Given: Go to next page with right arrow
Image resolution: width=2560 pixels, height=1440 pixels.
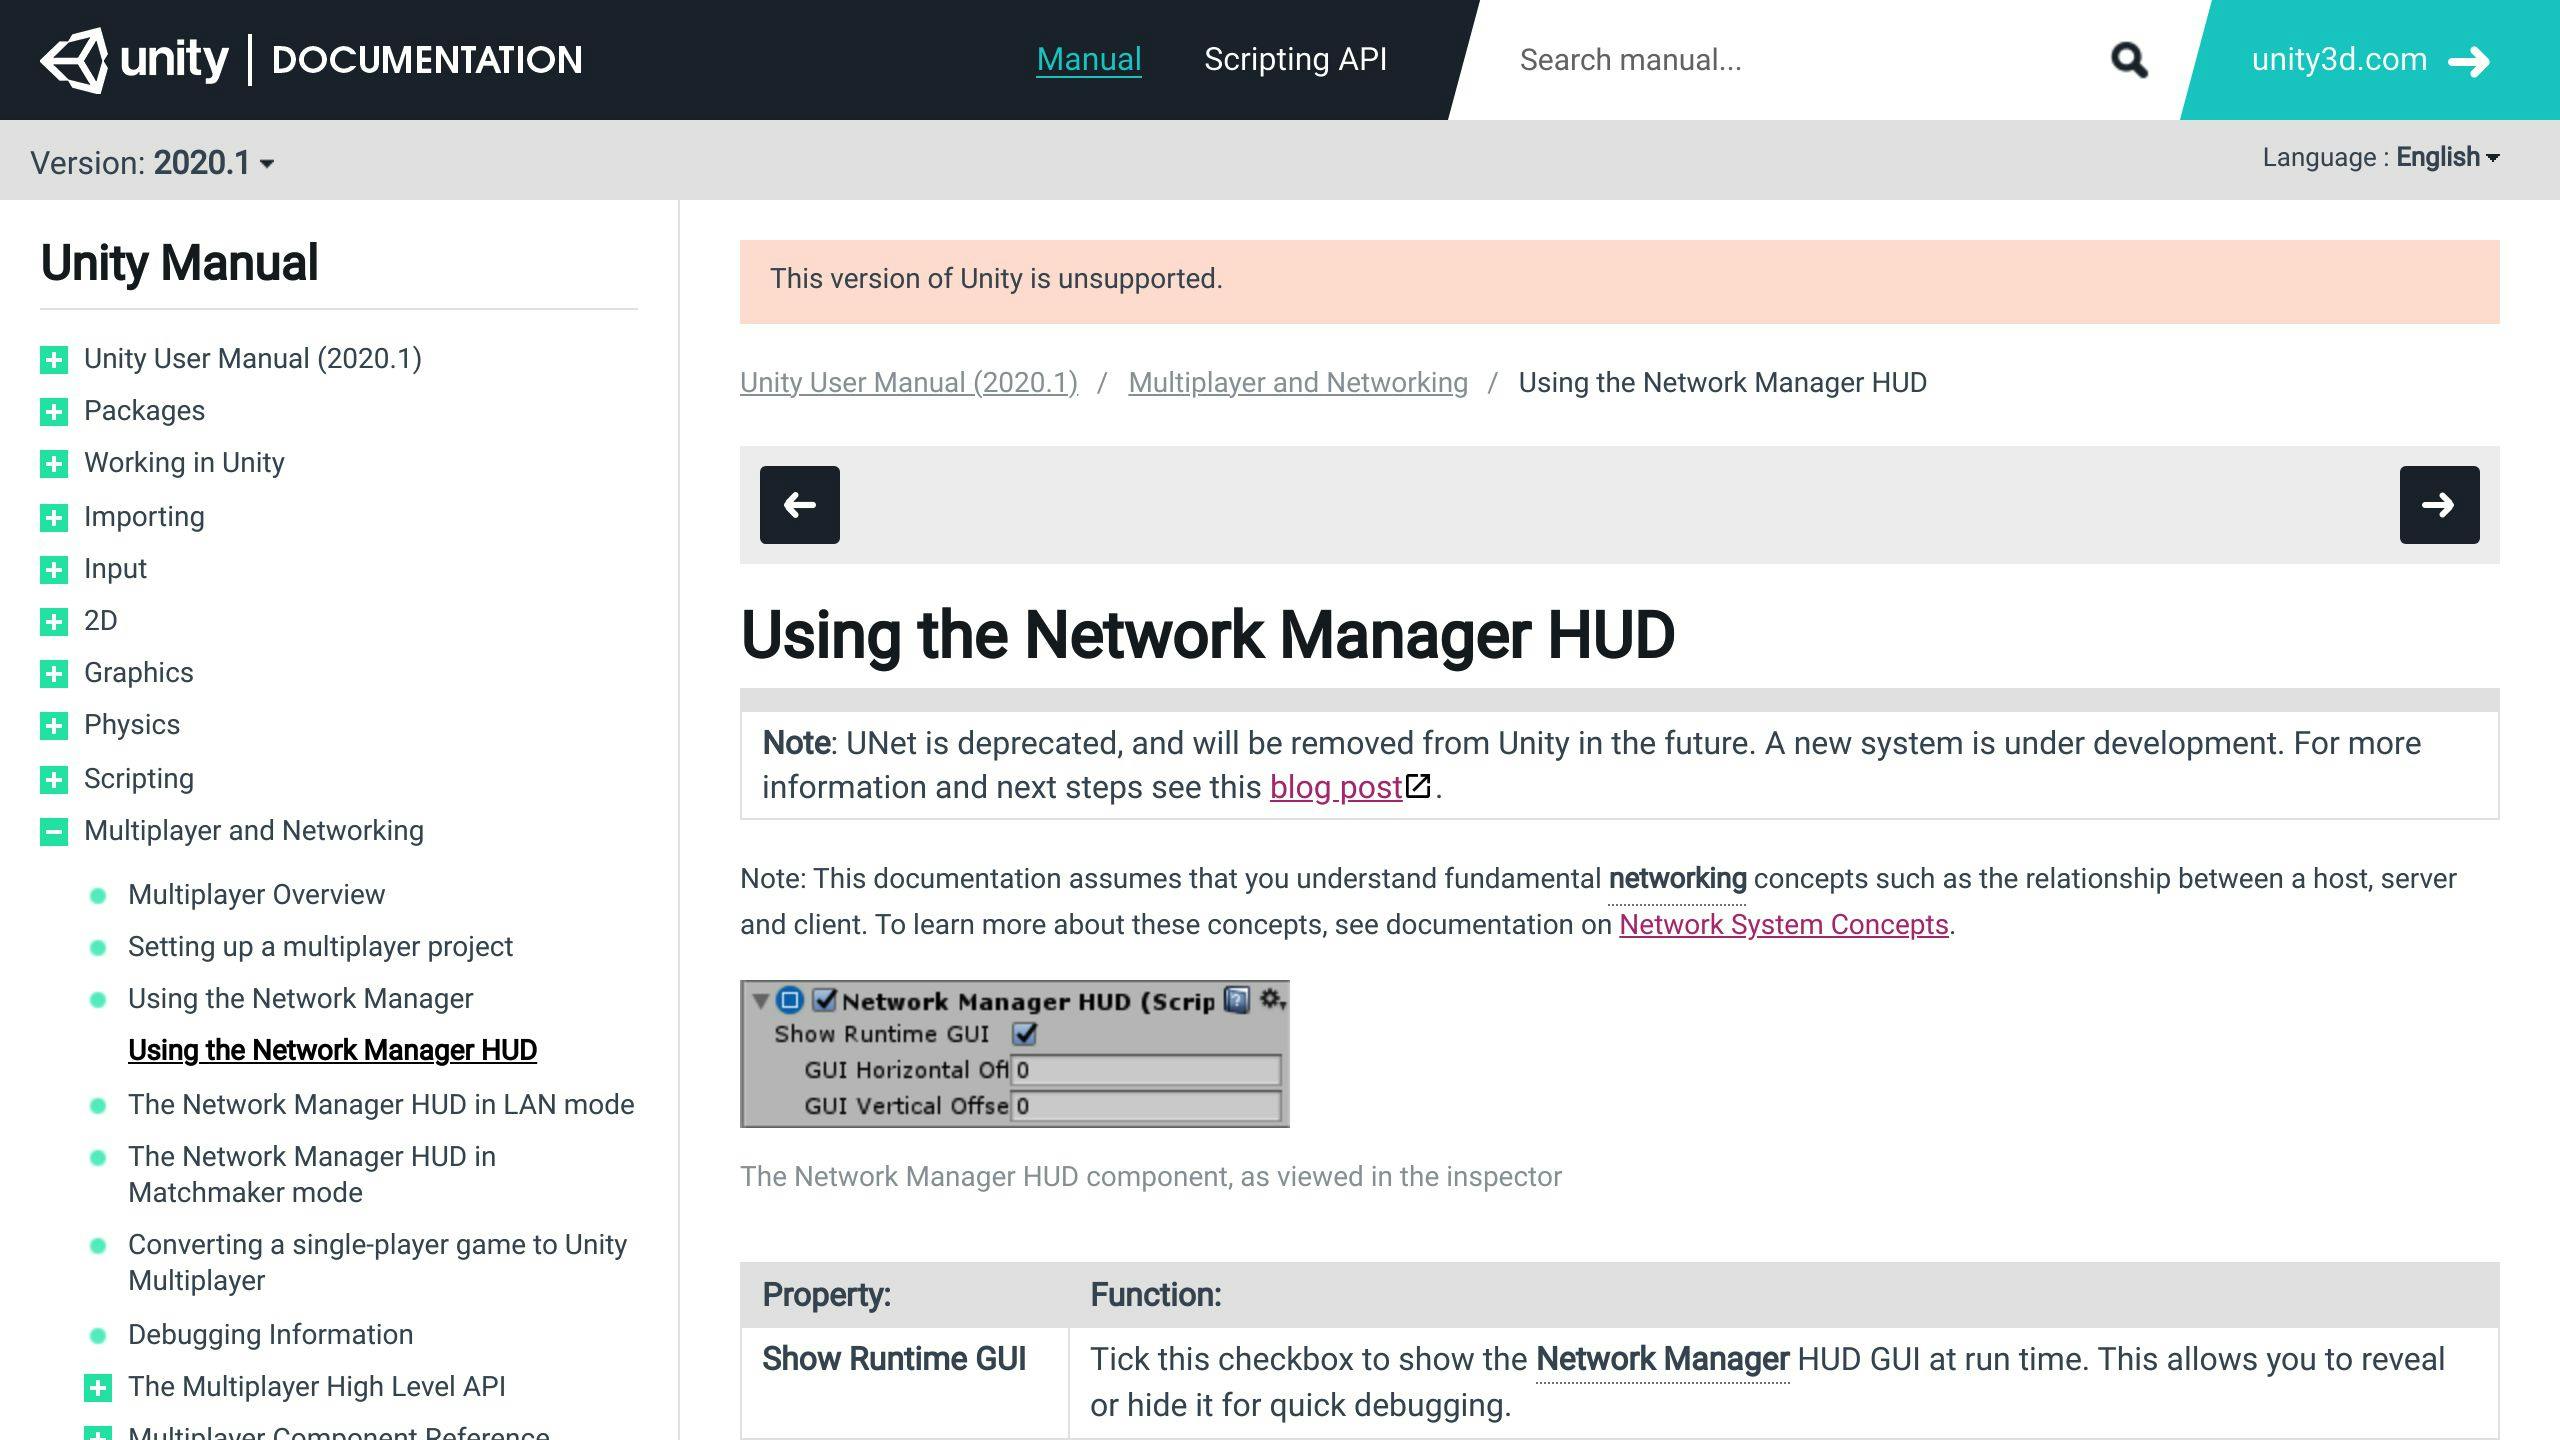Looking at the screenshot, I should point(2439,505).
